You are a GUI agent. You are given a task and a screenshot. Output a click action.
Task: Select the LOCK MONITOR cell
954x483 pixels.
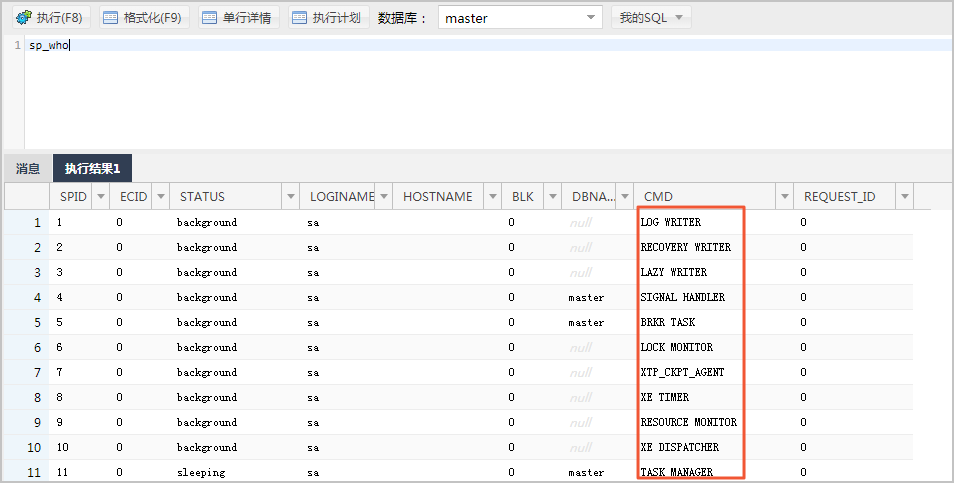click(677, 347)
